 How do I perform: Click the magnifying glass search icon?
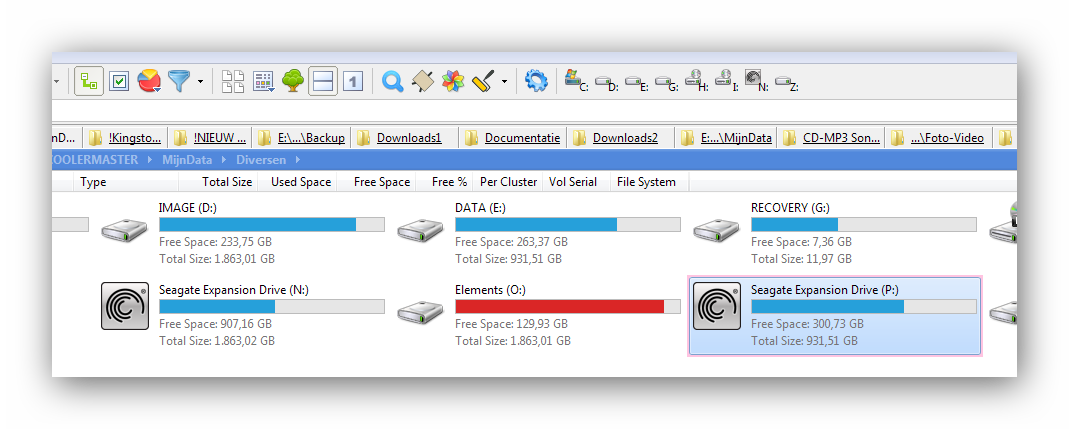click(392, 82)
